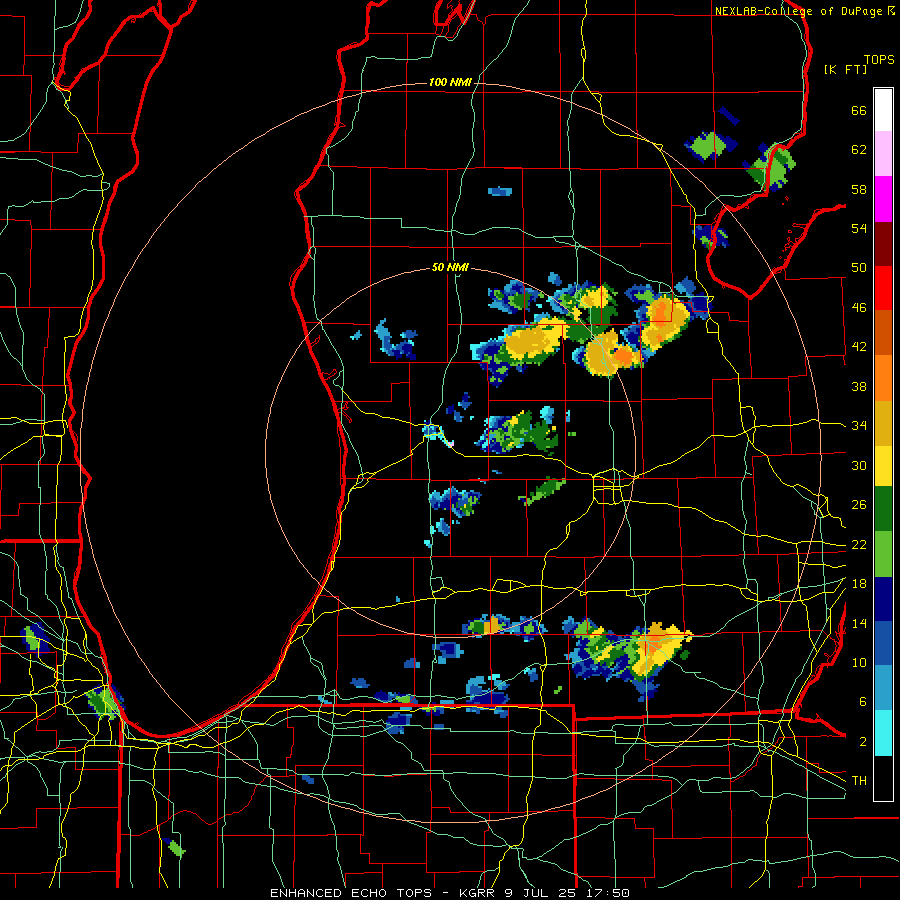The image size is (900, 900).
Task: Choose the navy blue legend color band
Action: (x=883, y=599)
